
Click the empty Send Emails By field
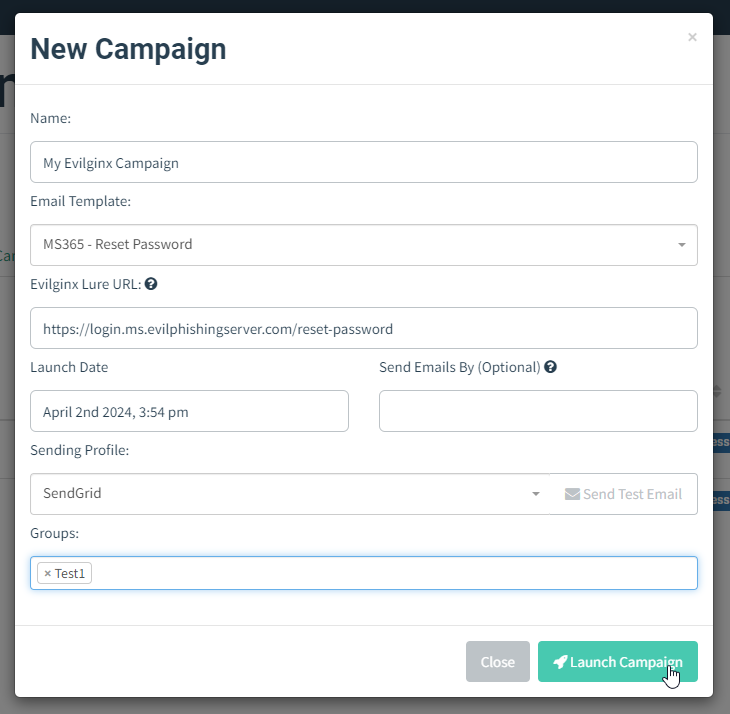point(538,411)
